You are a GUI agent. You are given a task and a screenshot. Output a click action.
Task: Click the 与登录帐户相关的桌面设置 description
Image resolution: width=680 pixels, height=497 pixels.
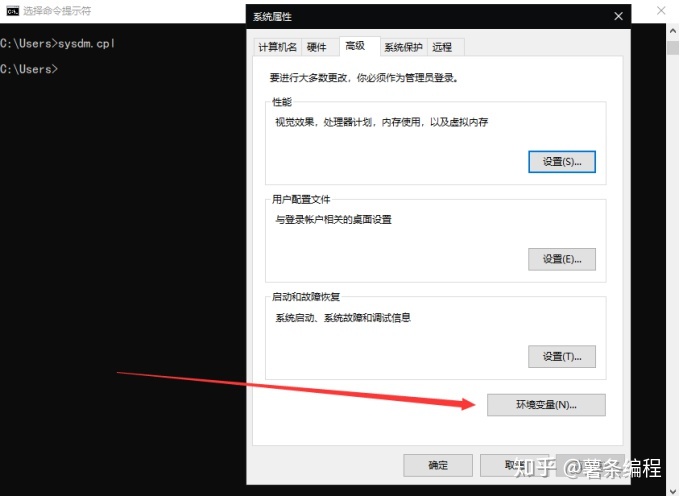point(333,220)
